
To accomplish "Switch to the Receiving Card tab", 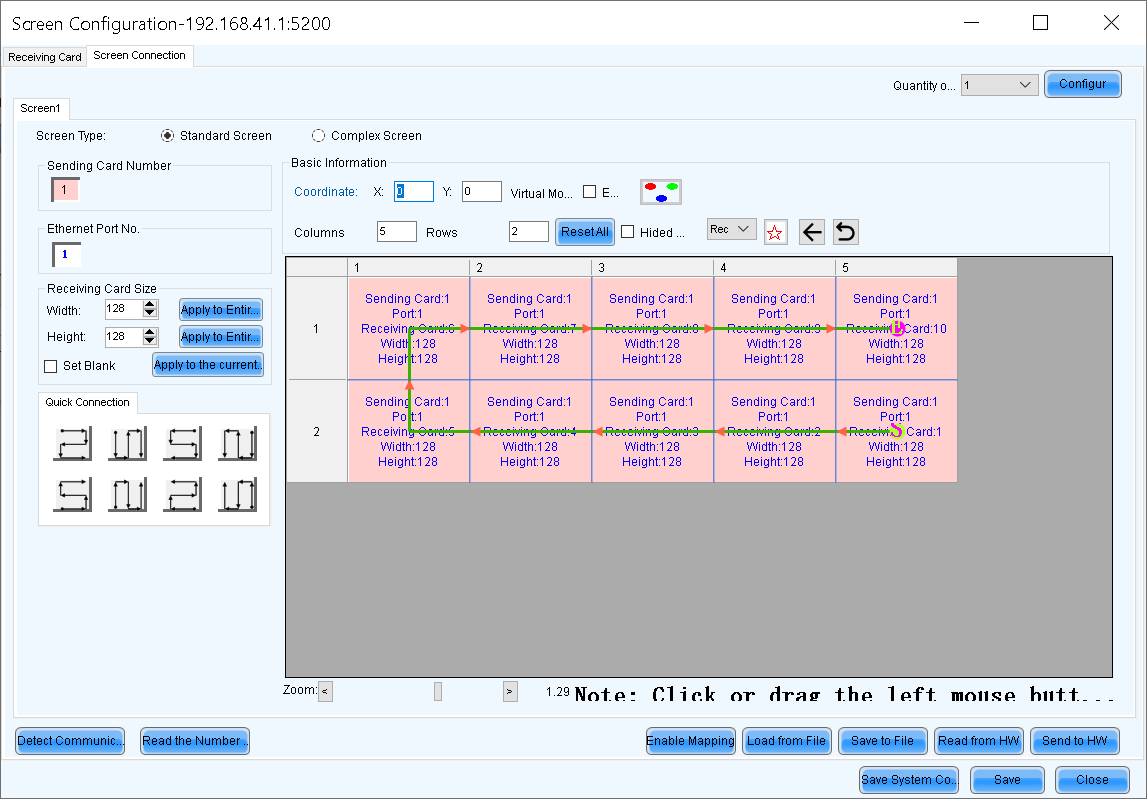I will [45, 57].
